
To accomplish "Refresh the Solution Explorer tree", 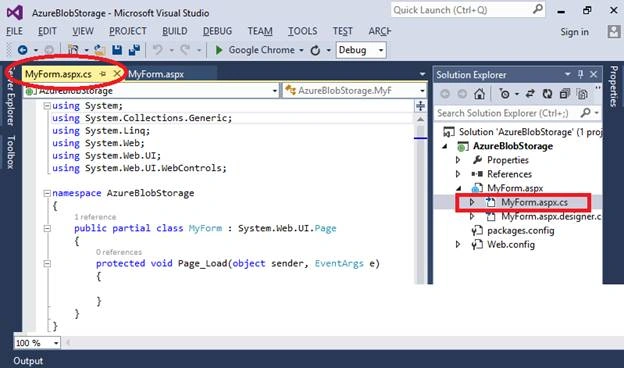I will pyautogui.click(x=548, y=94).
